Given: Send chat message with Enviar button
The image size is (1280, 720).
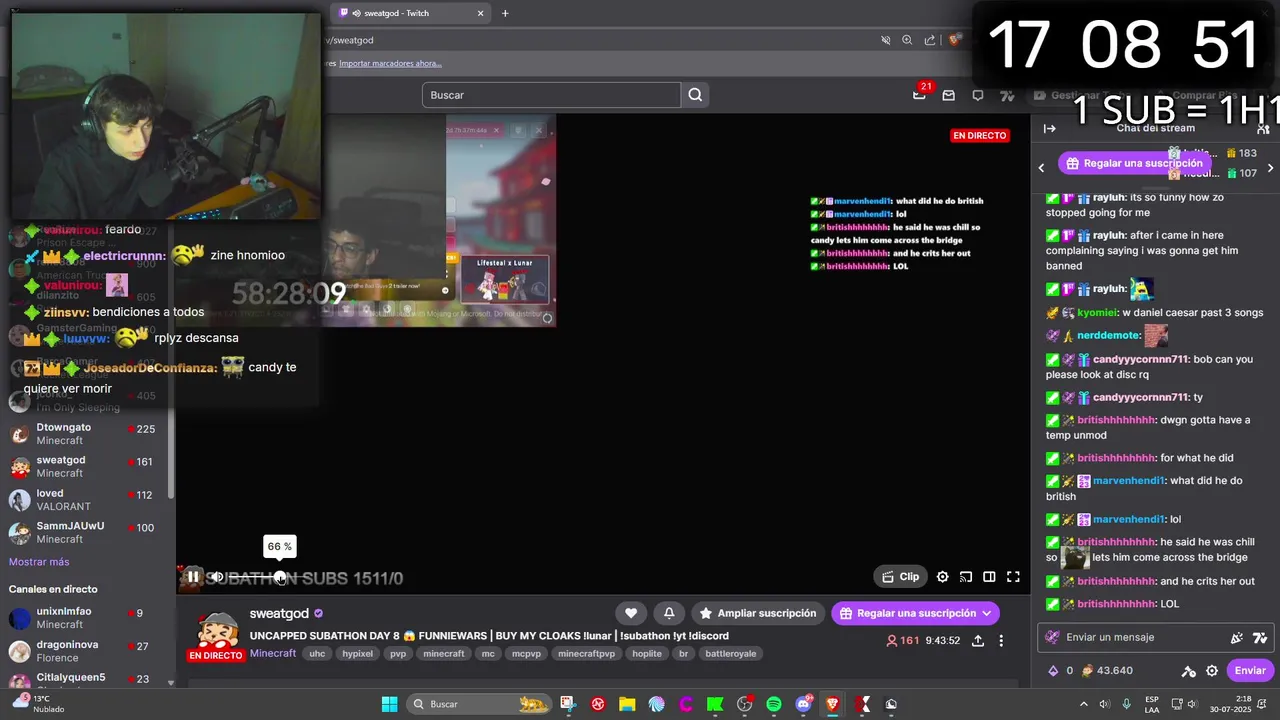Looking at the screenshot, I should coord(1250,670).
